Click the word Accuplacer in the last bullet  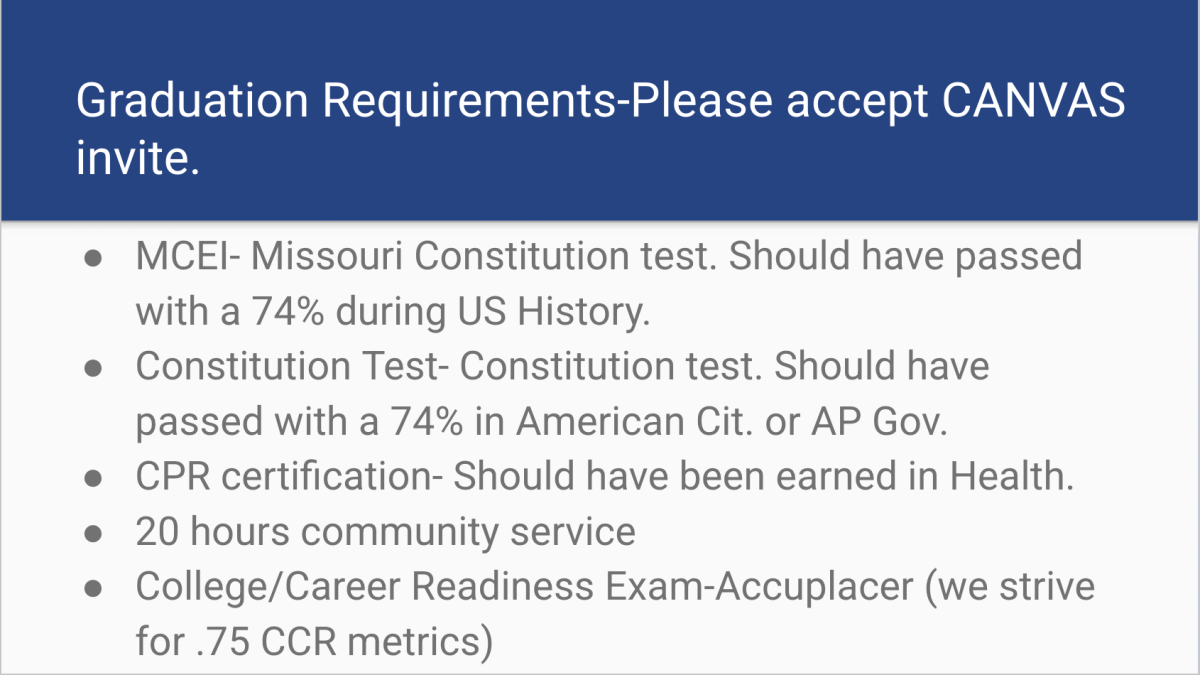tap(812, 587)
